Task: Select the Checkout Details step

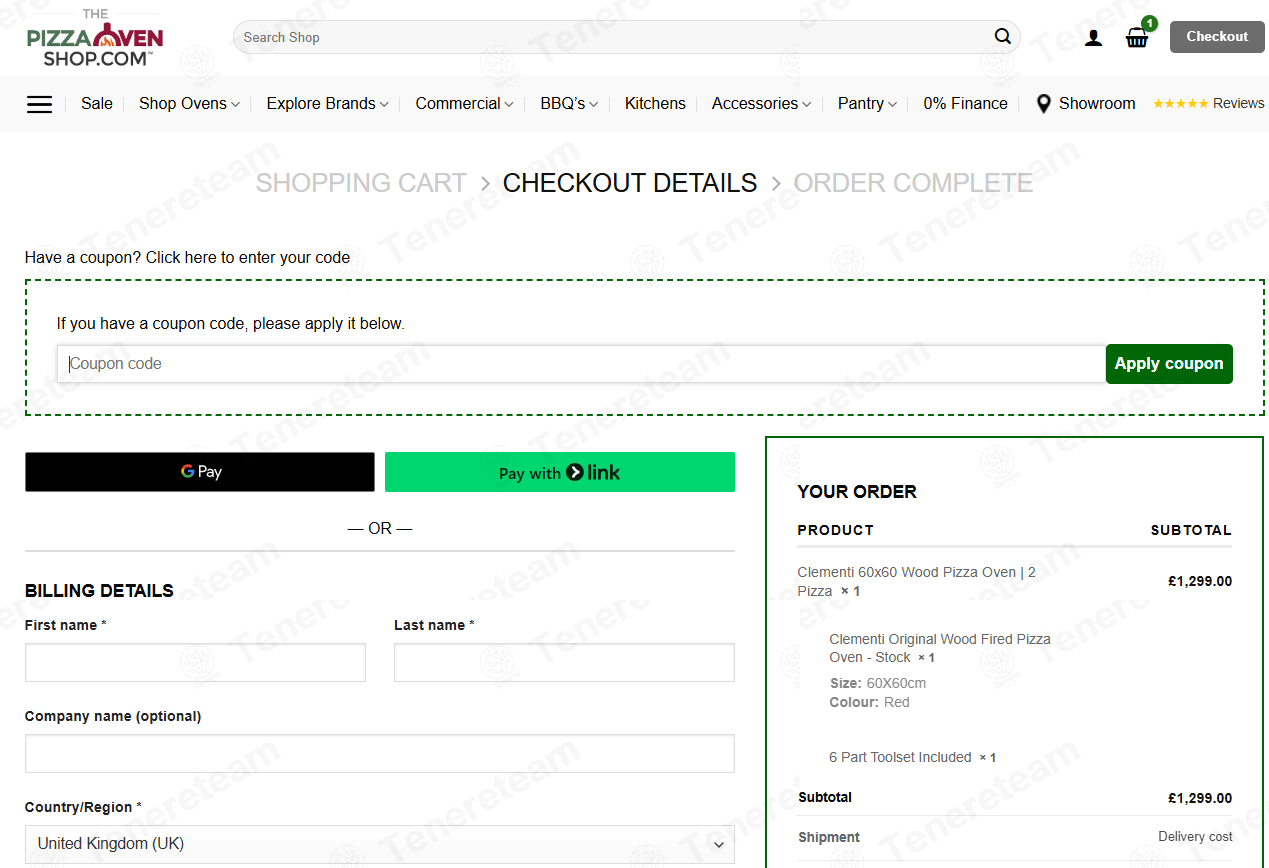Action: 630,183
